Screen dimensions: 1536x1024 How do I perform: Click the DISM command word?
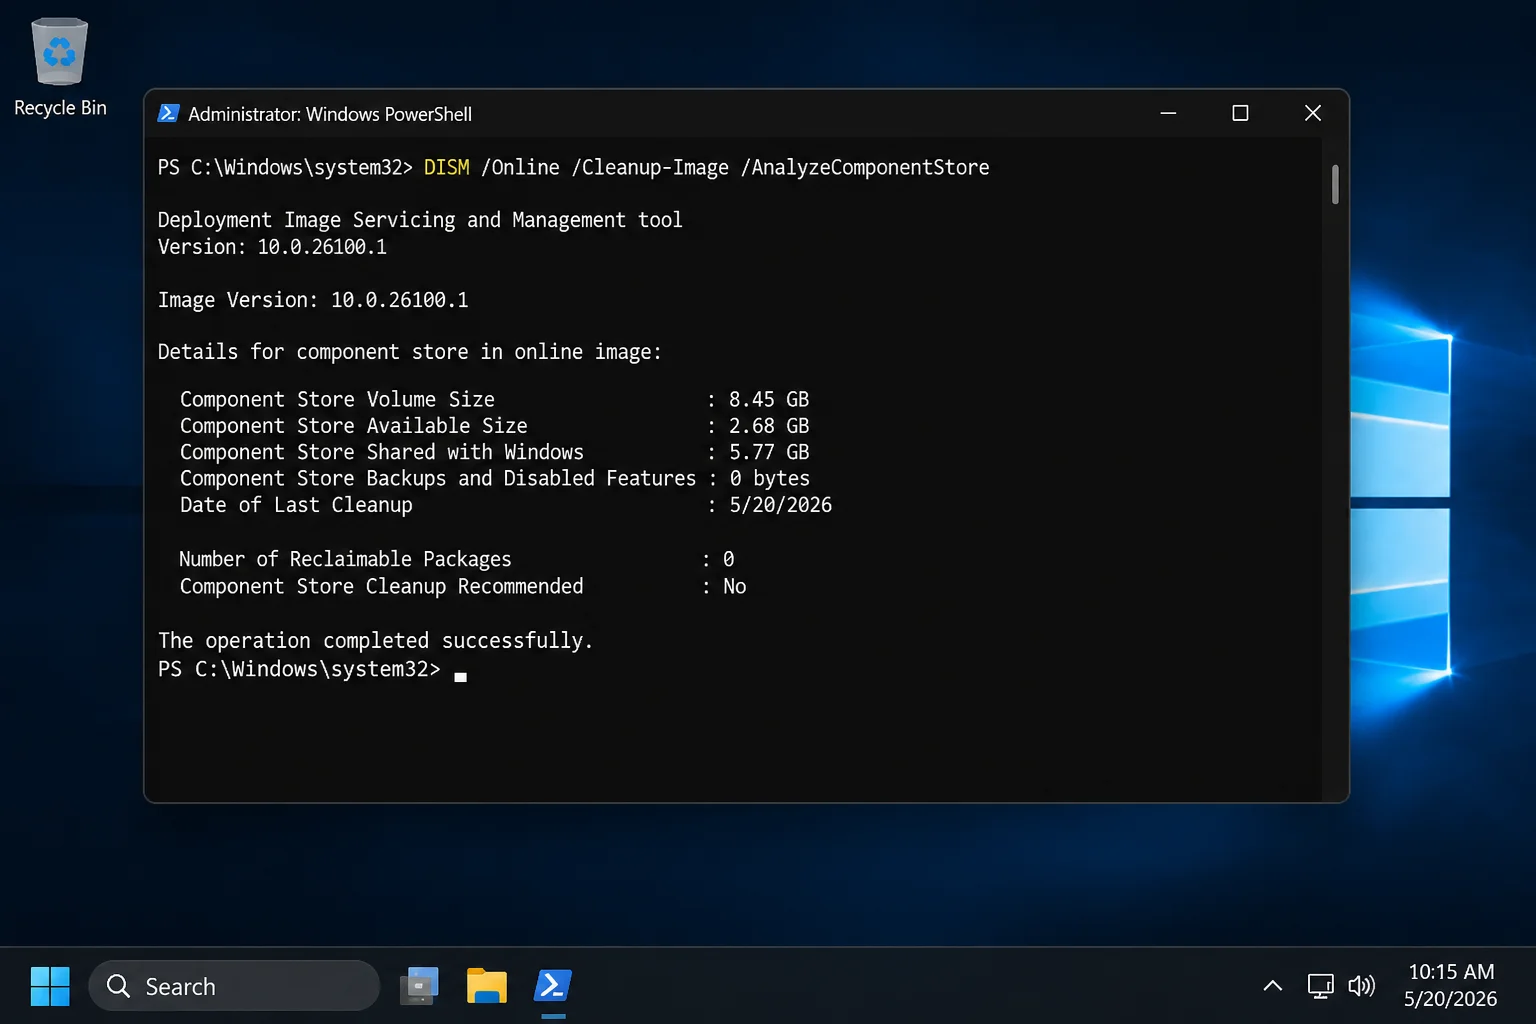(x=446, y=167)
